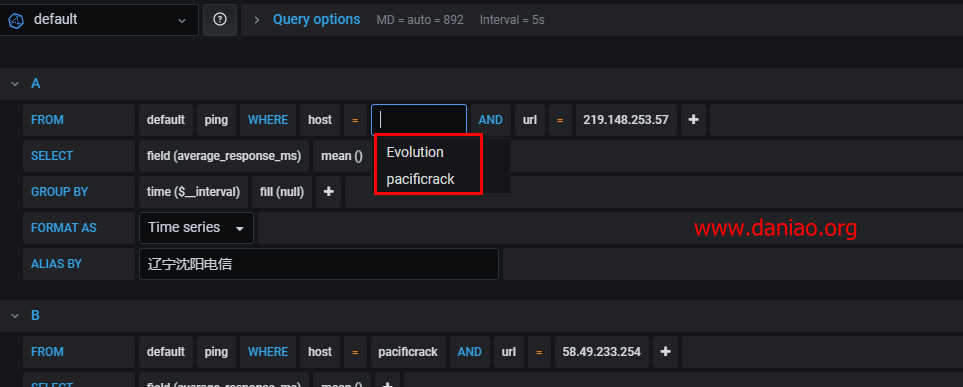963x387 pixels.
Task: Collapse query B chevron
Action: click(x=15, y=315)
